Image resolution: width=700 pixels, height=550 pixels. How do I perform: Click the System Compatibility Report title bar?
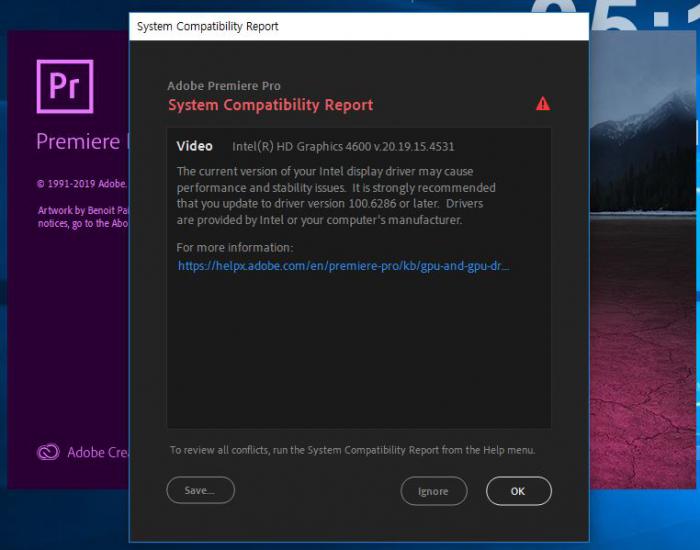click(359, 26)
